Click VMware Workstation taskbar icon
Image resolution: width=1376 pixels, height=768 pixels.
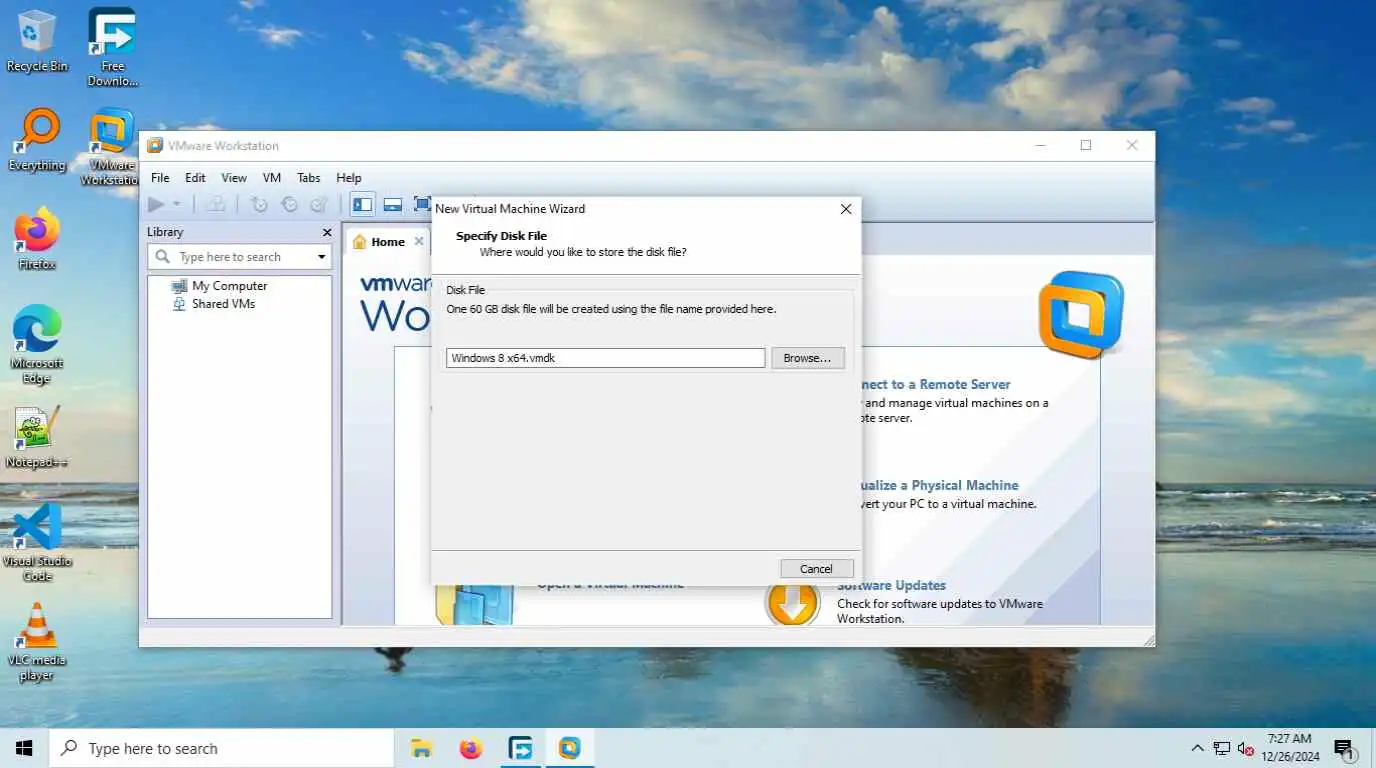pos(569,748)
